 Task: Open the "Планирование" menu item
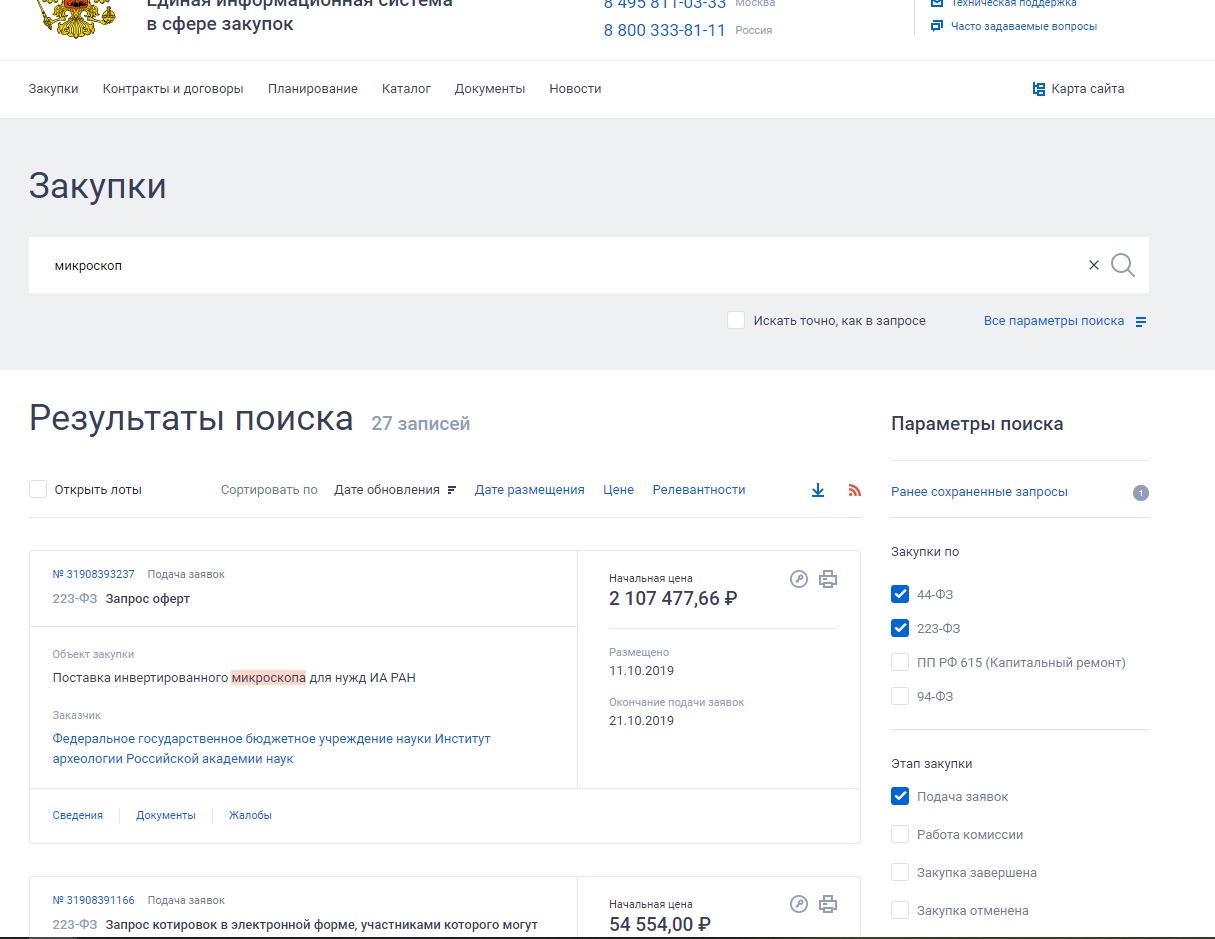312,89
